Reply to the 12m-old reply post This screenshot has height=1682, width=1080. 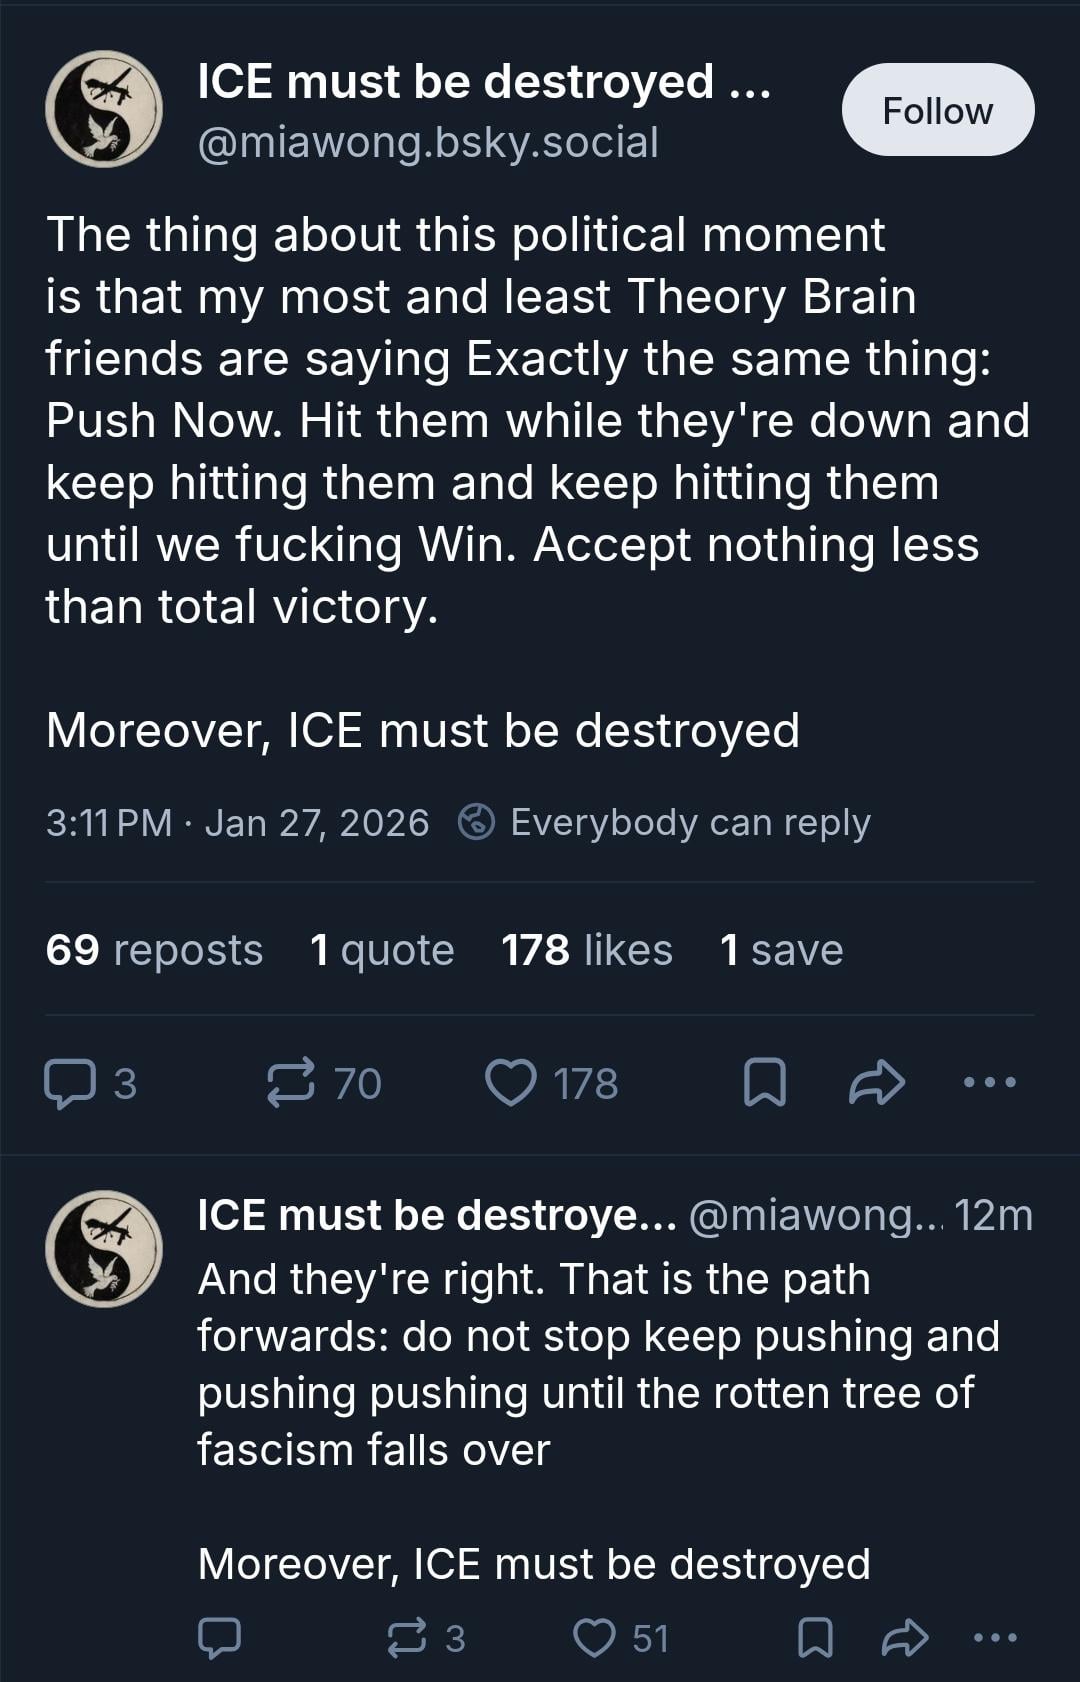point(219,1637)
